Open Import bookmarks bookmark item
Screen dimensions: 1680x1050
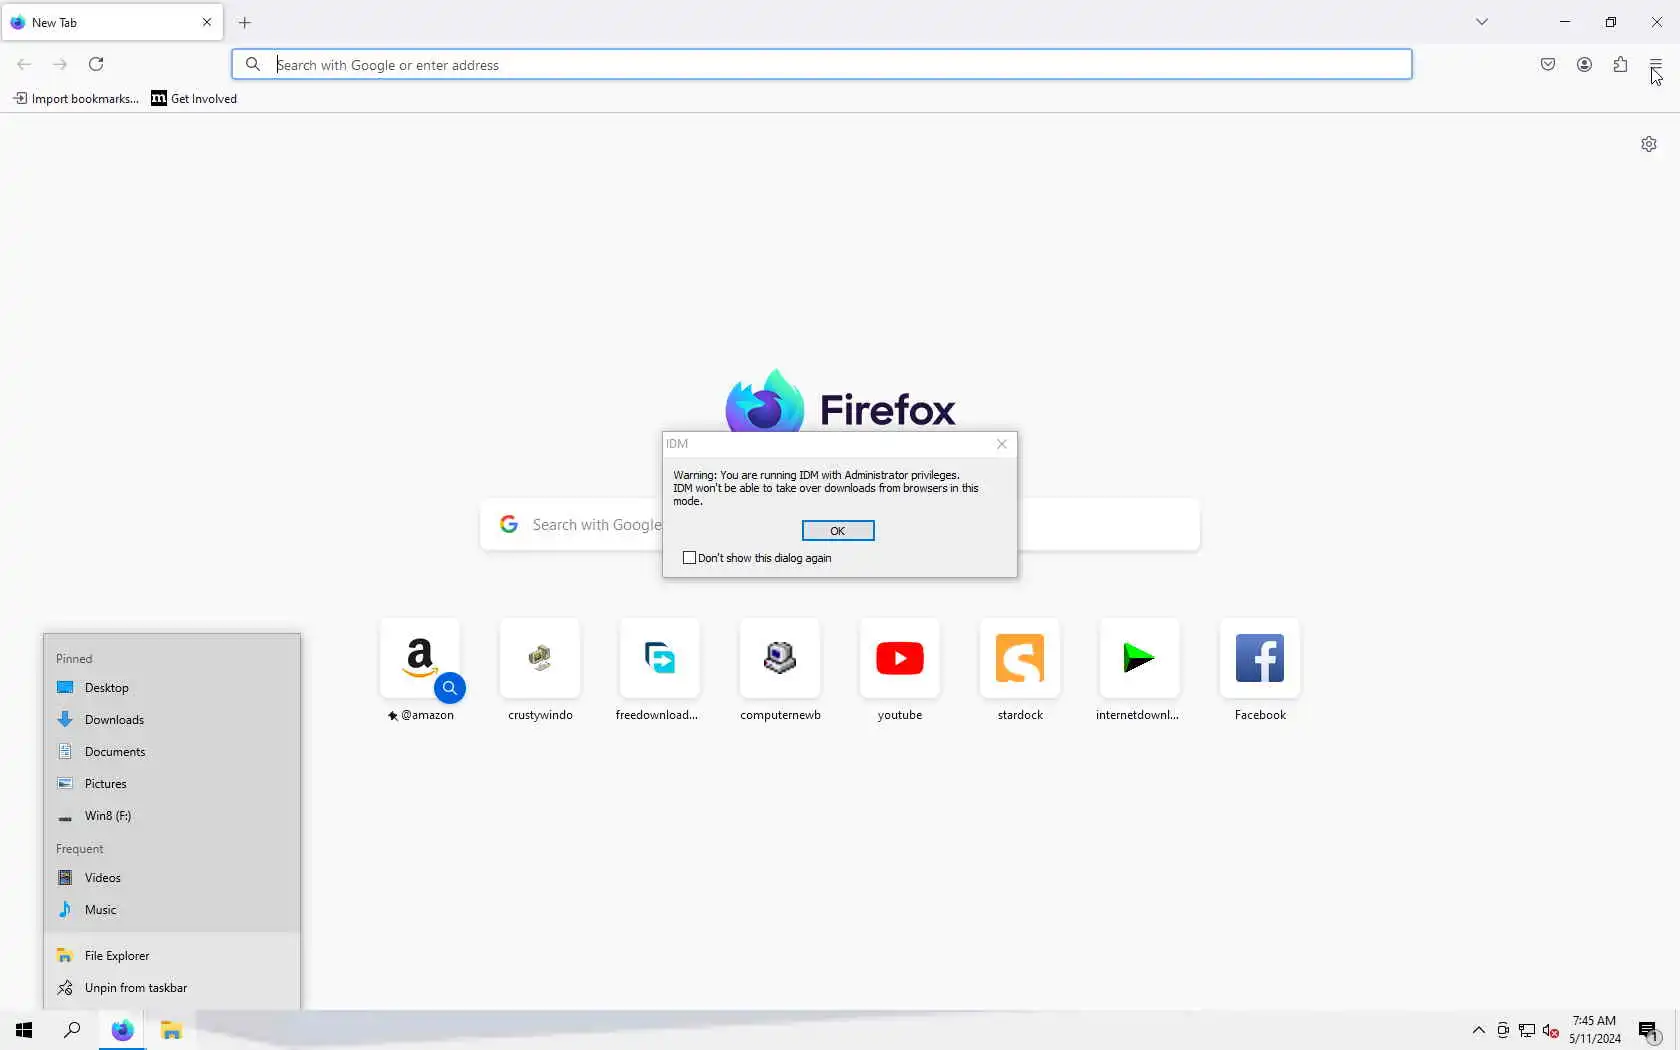click(75, 98)
